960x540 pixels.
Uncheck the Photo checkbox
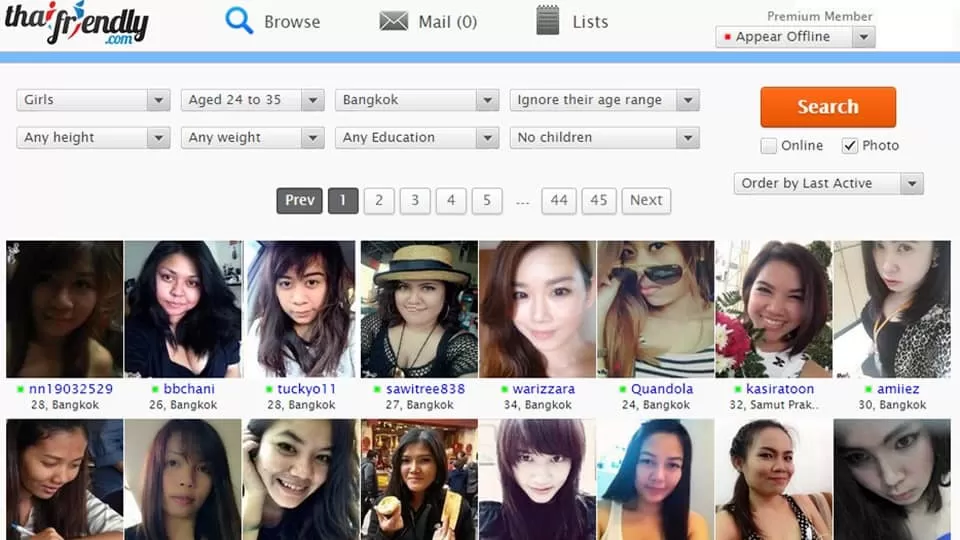pos(850,146)
